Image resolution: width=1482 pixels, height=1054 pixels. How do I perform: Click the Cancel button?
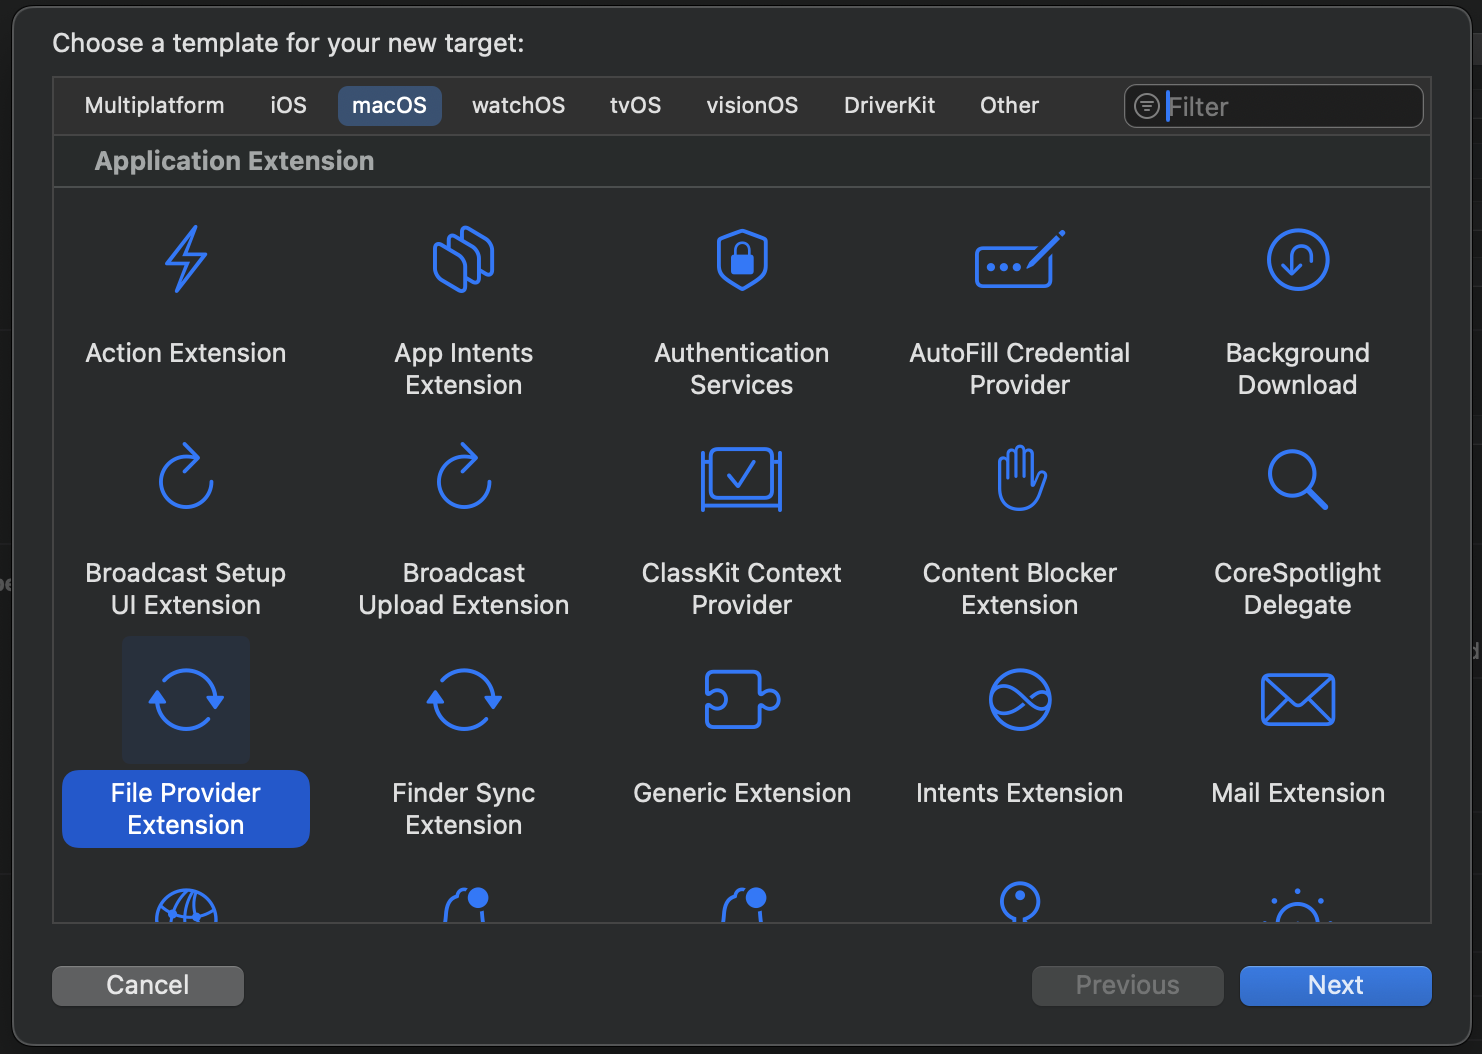148,985
